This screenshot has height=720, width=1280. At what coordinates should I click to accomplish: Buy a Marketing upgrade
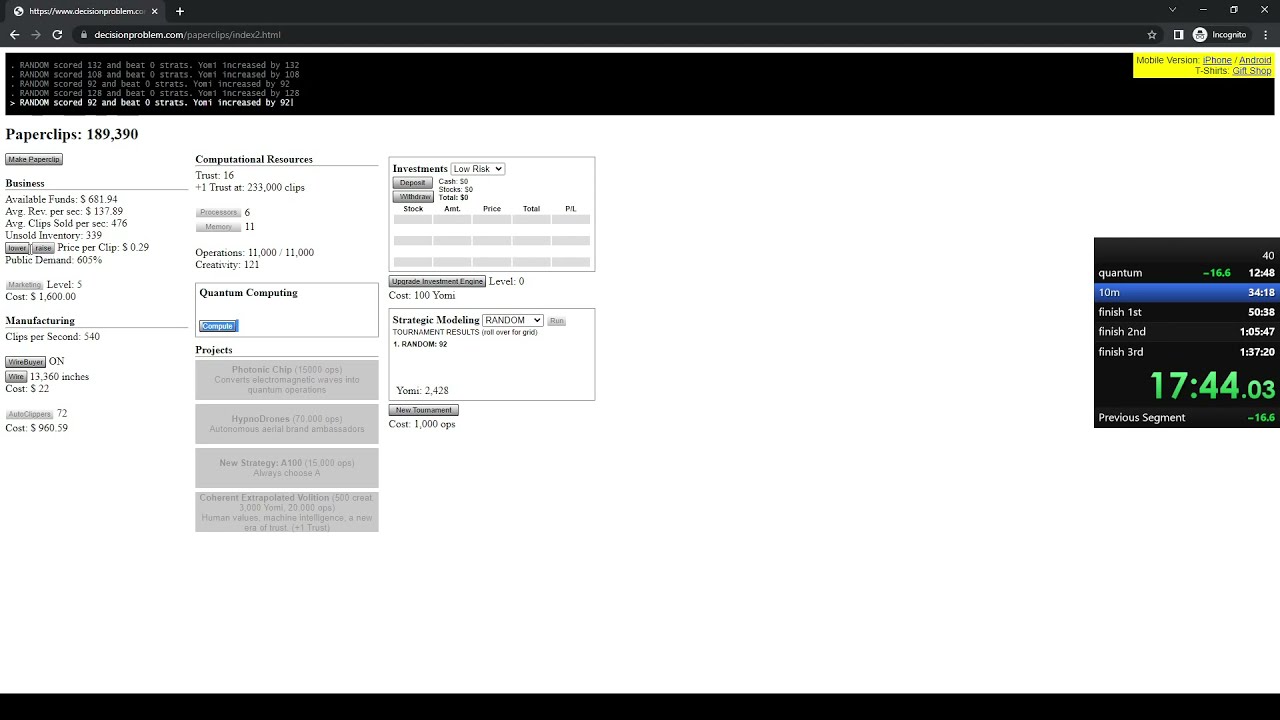point(25,285)
